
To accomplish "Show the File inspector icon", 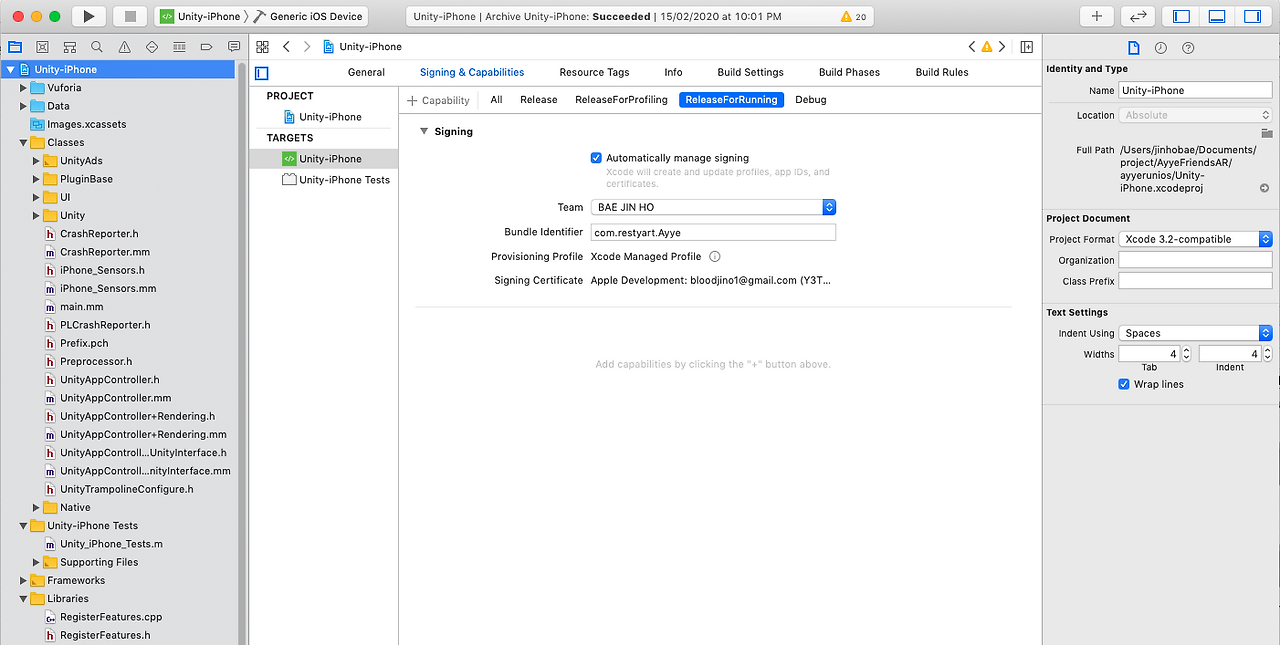I will (1133, 48).
